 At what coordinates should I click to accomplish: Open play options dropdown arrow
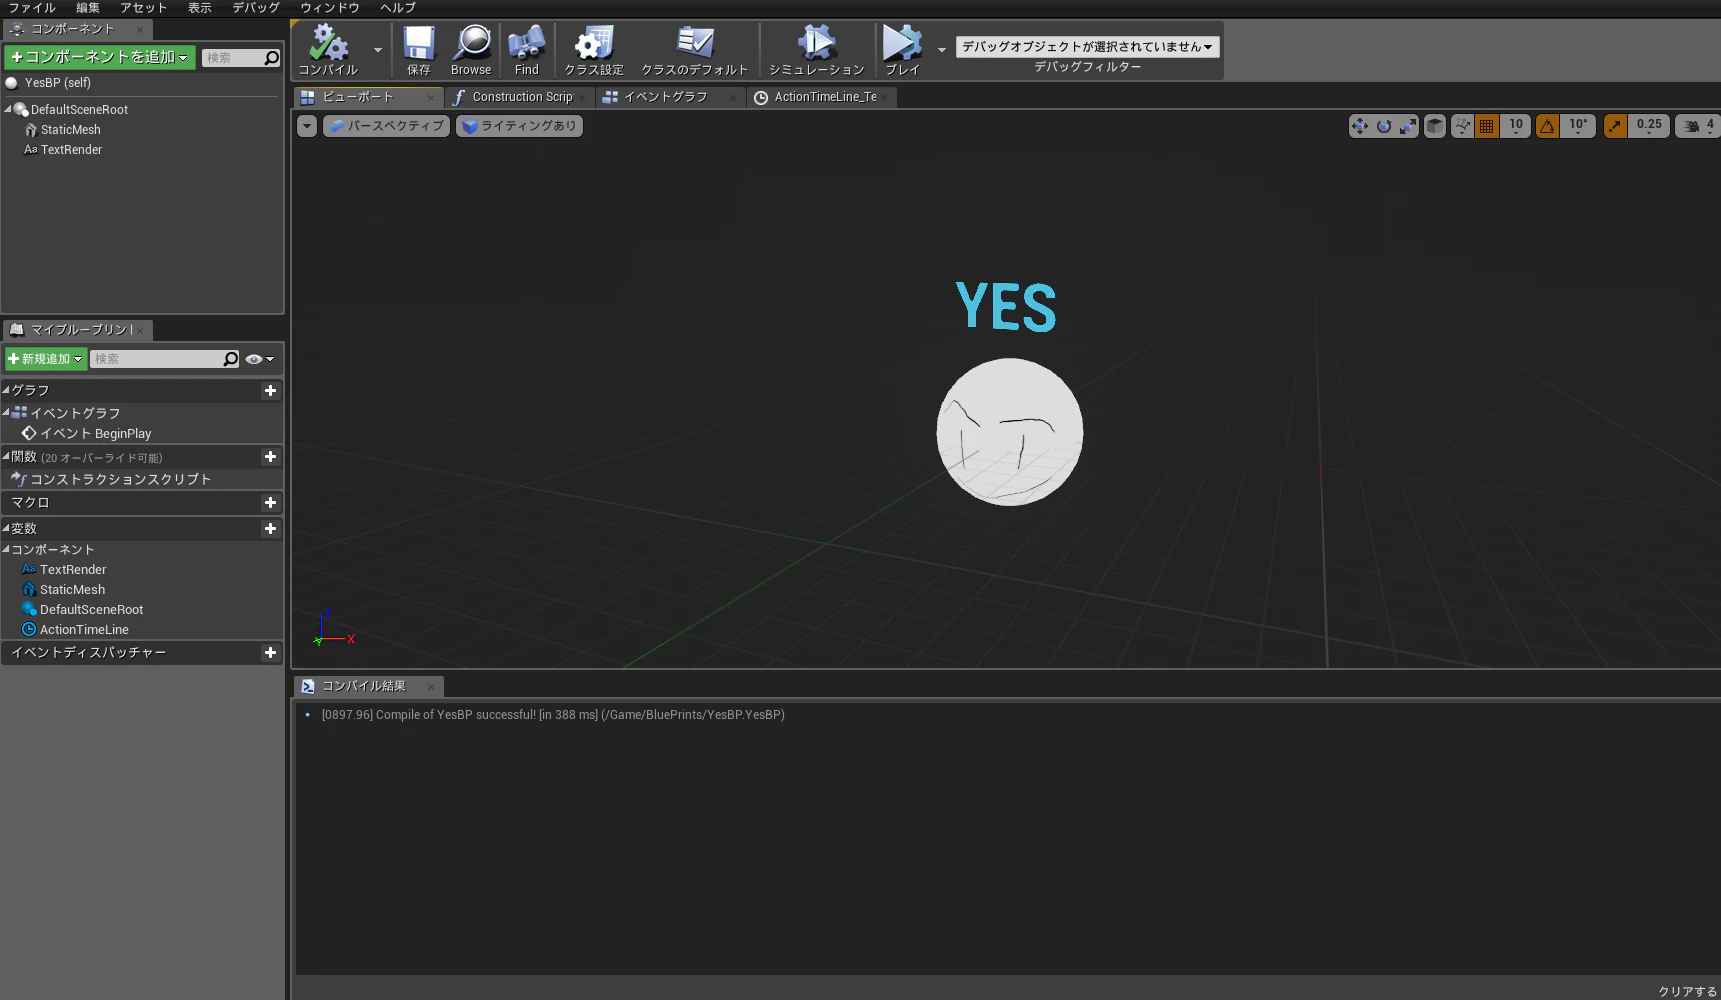click(x=941, y=50)
